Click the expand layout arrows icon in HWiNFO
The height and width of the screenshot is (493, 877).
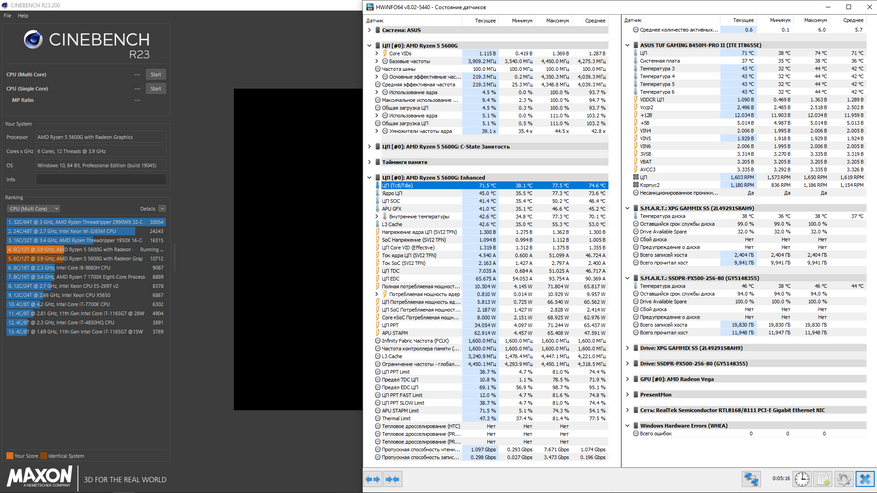point(373,479)
